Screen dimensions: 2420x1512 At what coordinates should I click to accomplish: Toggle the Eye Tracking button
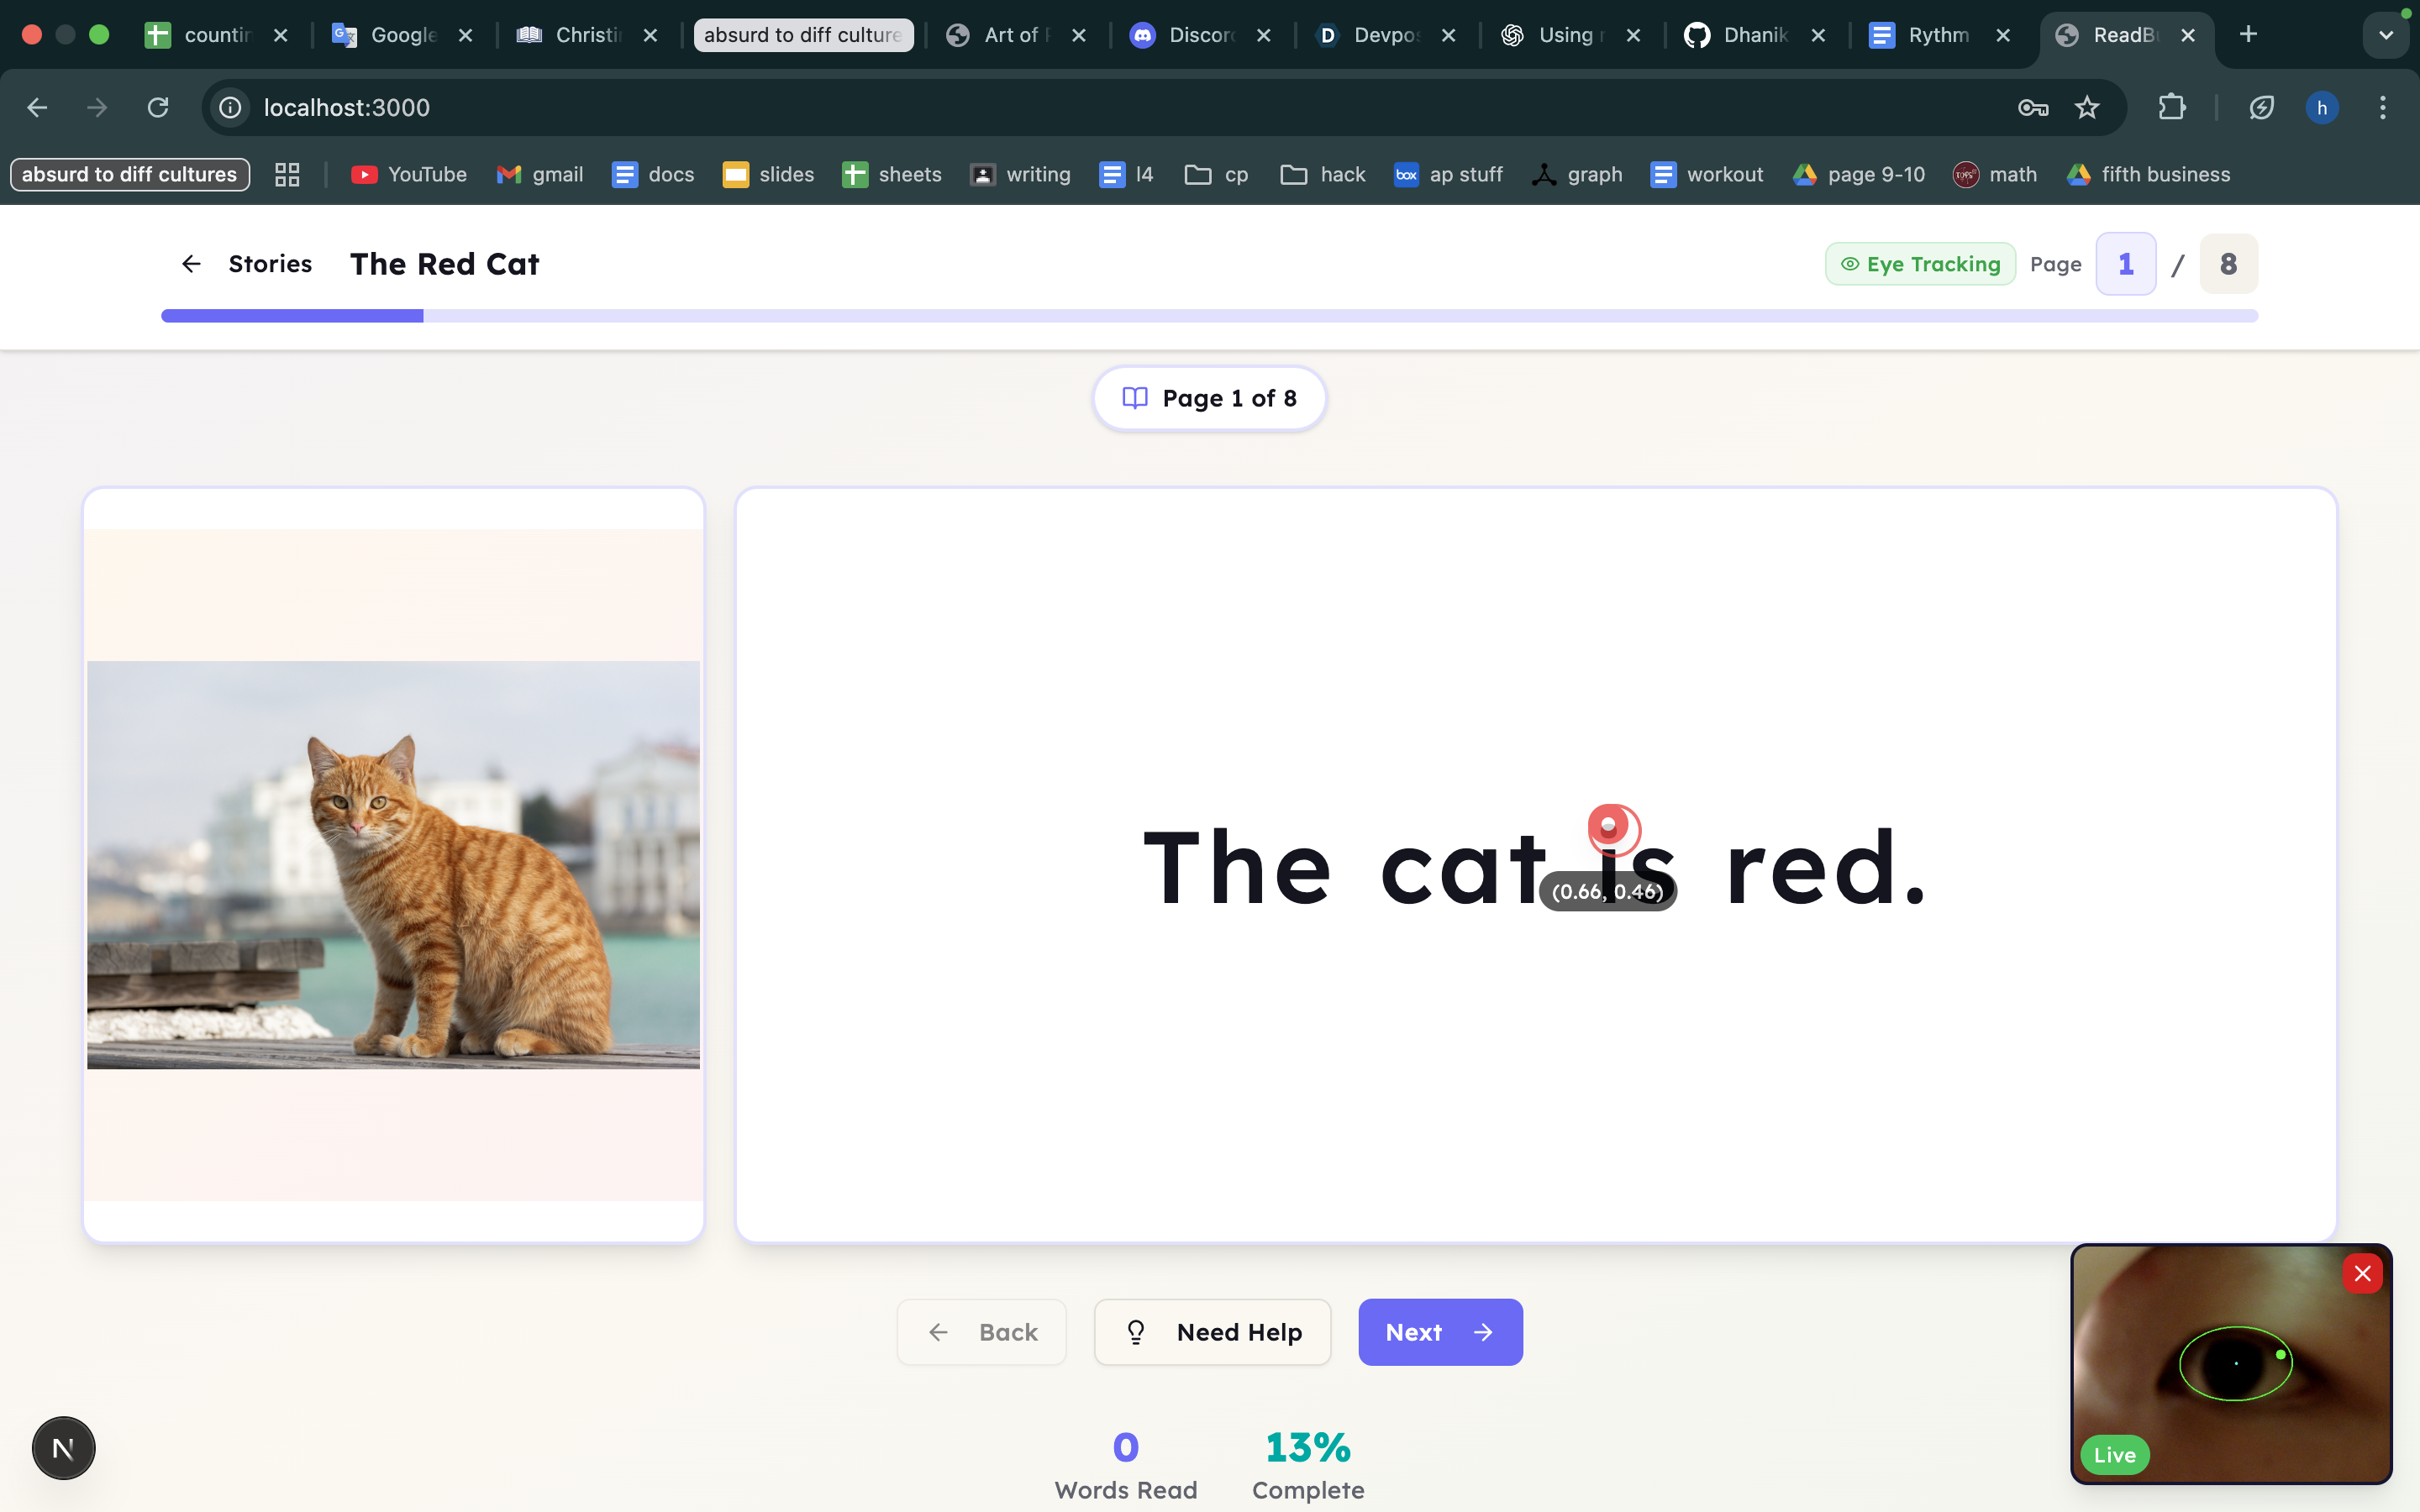[1920, 264]
